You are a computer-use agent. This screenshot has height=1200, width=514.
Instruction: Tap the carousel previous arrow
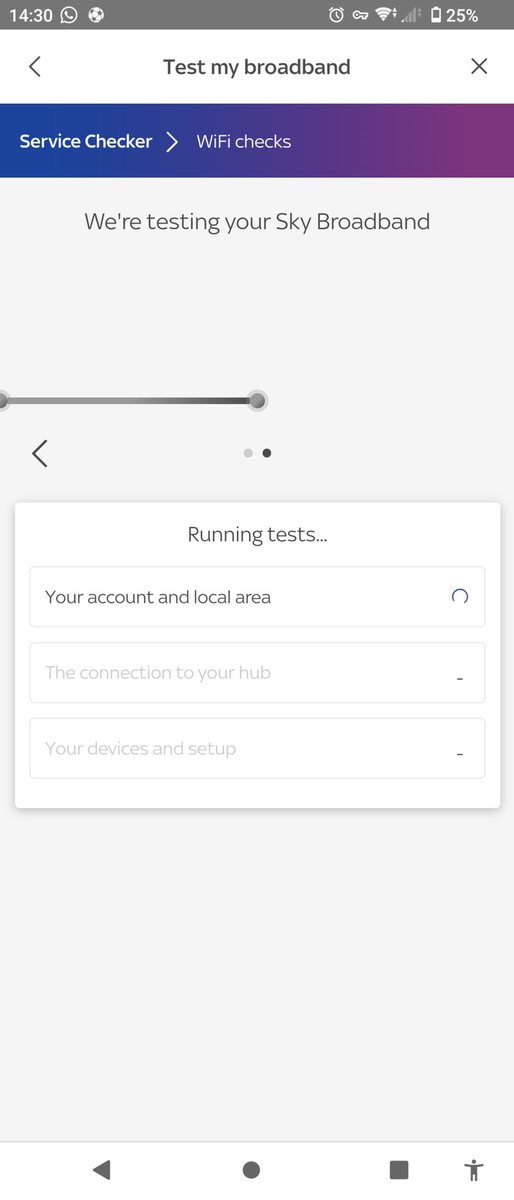(x=39, y=453)
